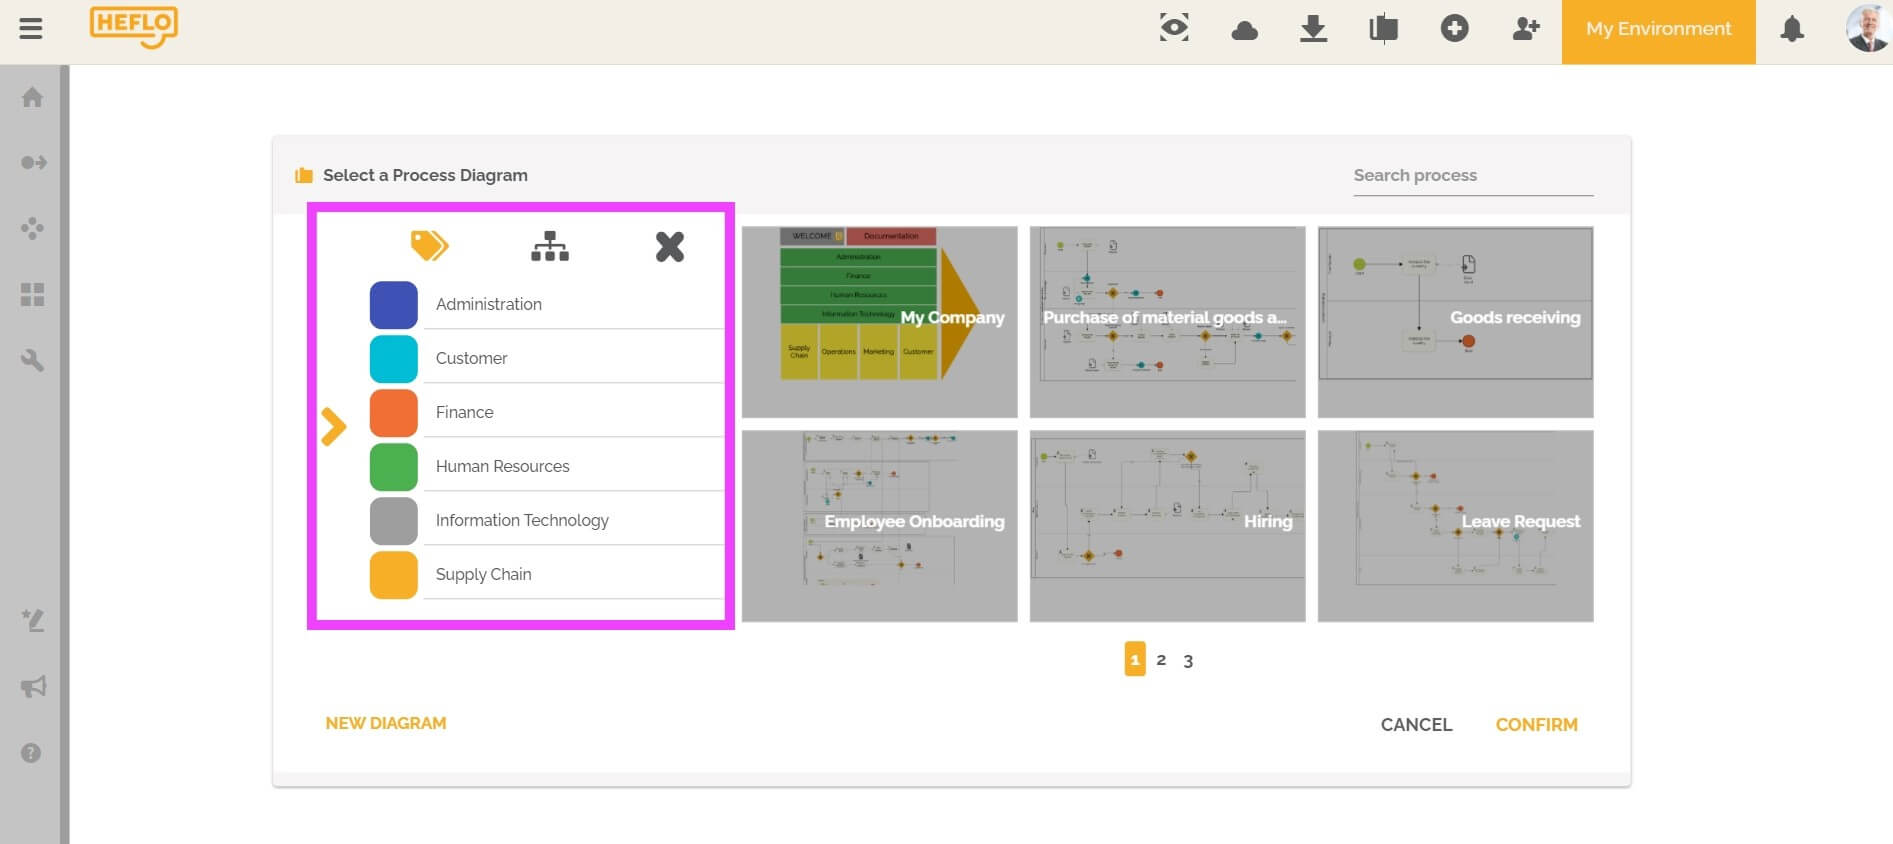
Task: Switch to the hierarchy view tab
Action: click(x=549, y=246)
